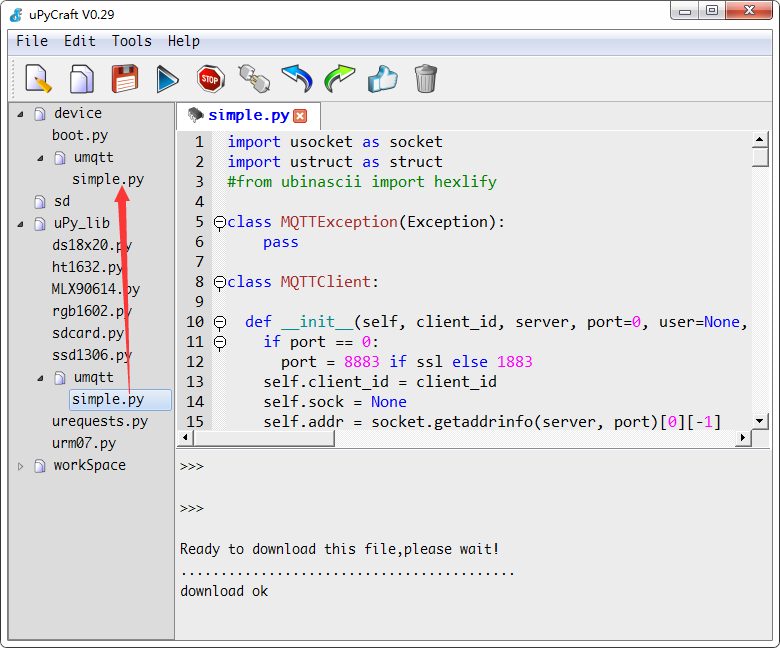Click the red Stop icon

[210, 79]
